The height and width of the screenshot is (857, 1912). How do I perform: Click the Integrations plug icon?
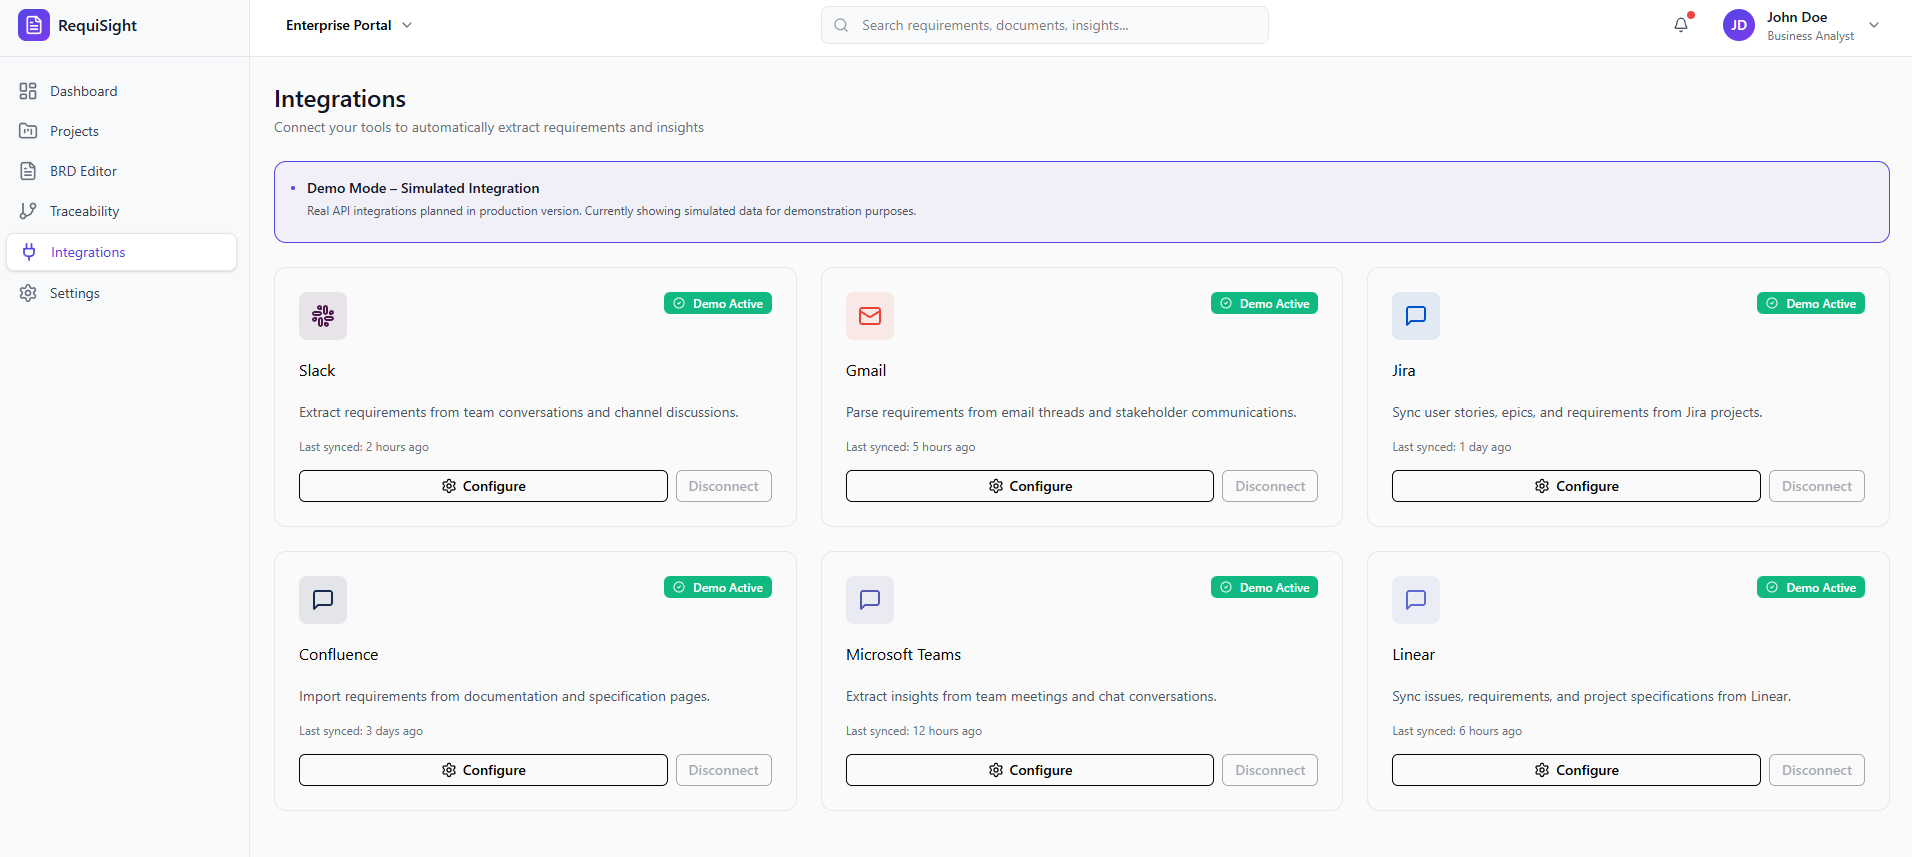click(29, 252)
